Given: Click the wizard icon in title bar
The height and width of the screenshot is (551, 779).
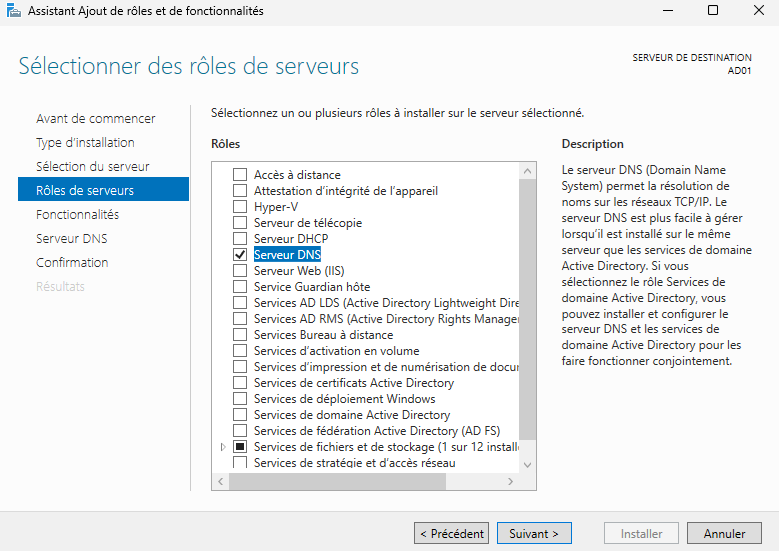Looking at the screenshot, I should coord(12,11).
